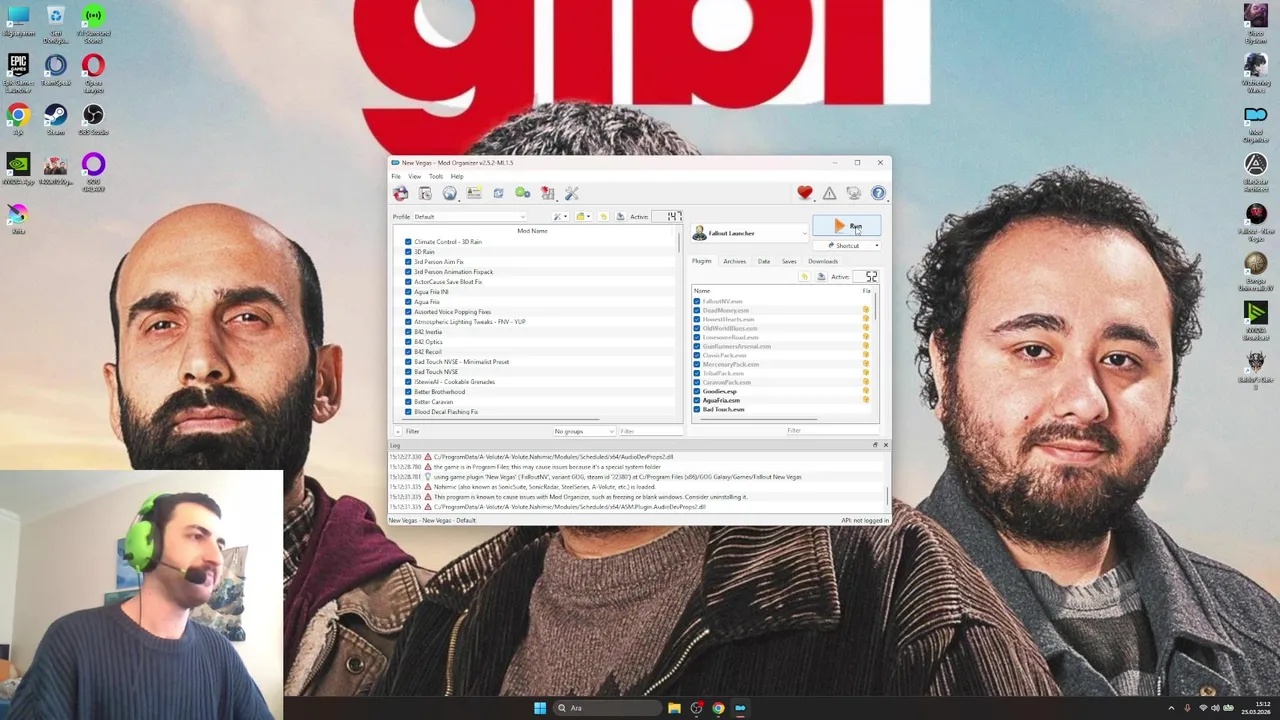The width and height of the screenshot is (1280, 720).
Task: Click the Run button
Action: coord(847,228)
